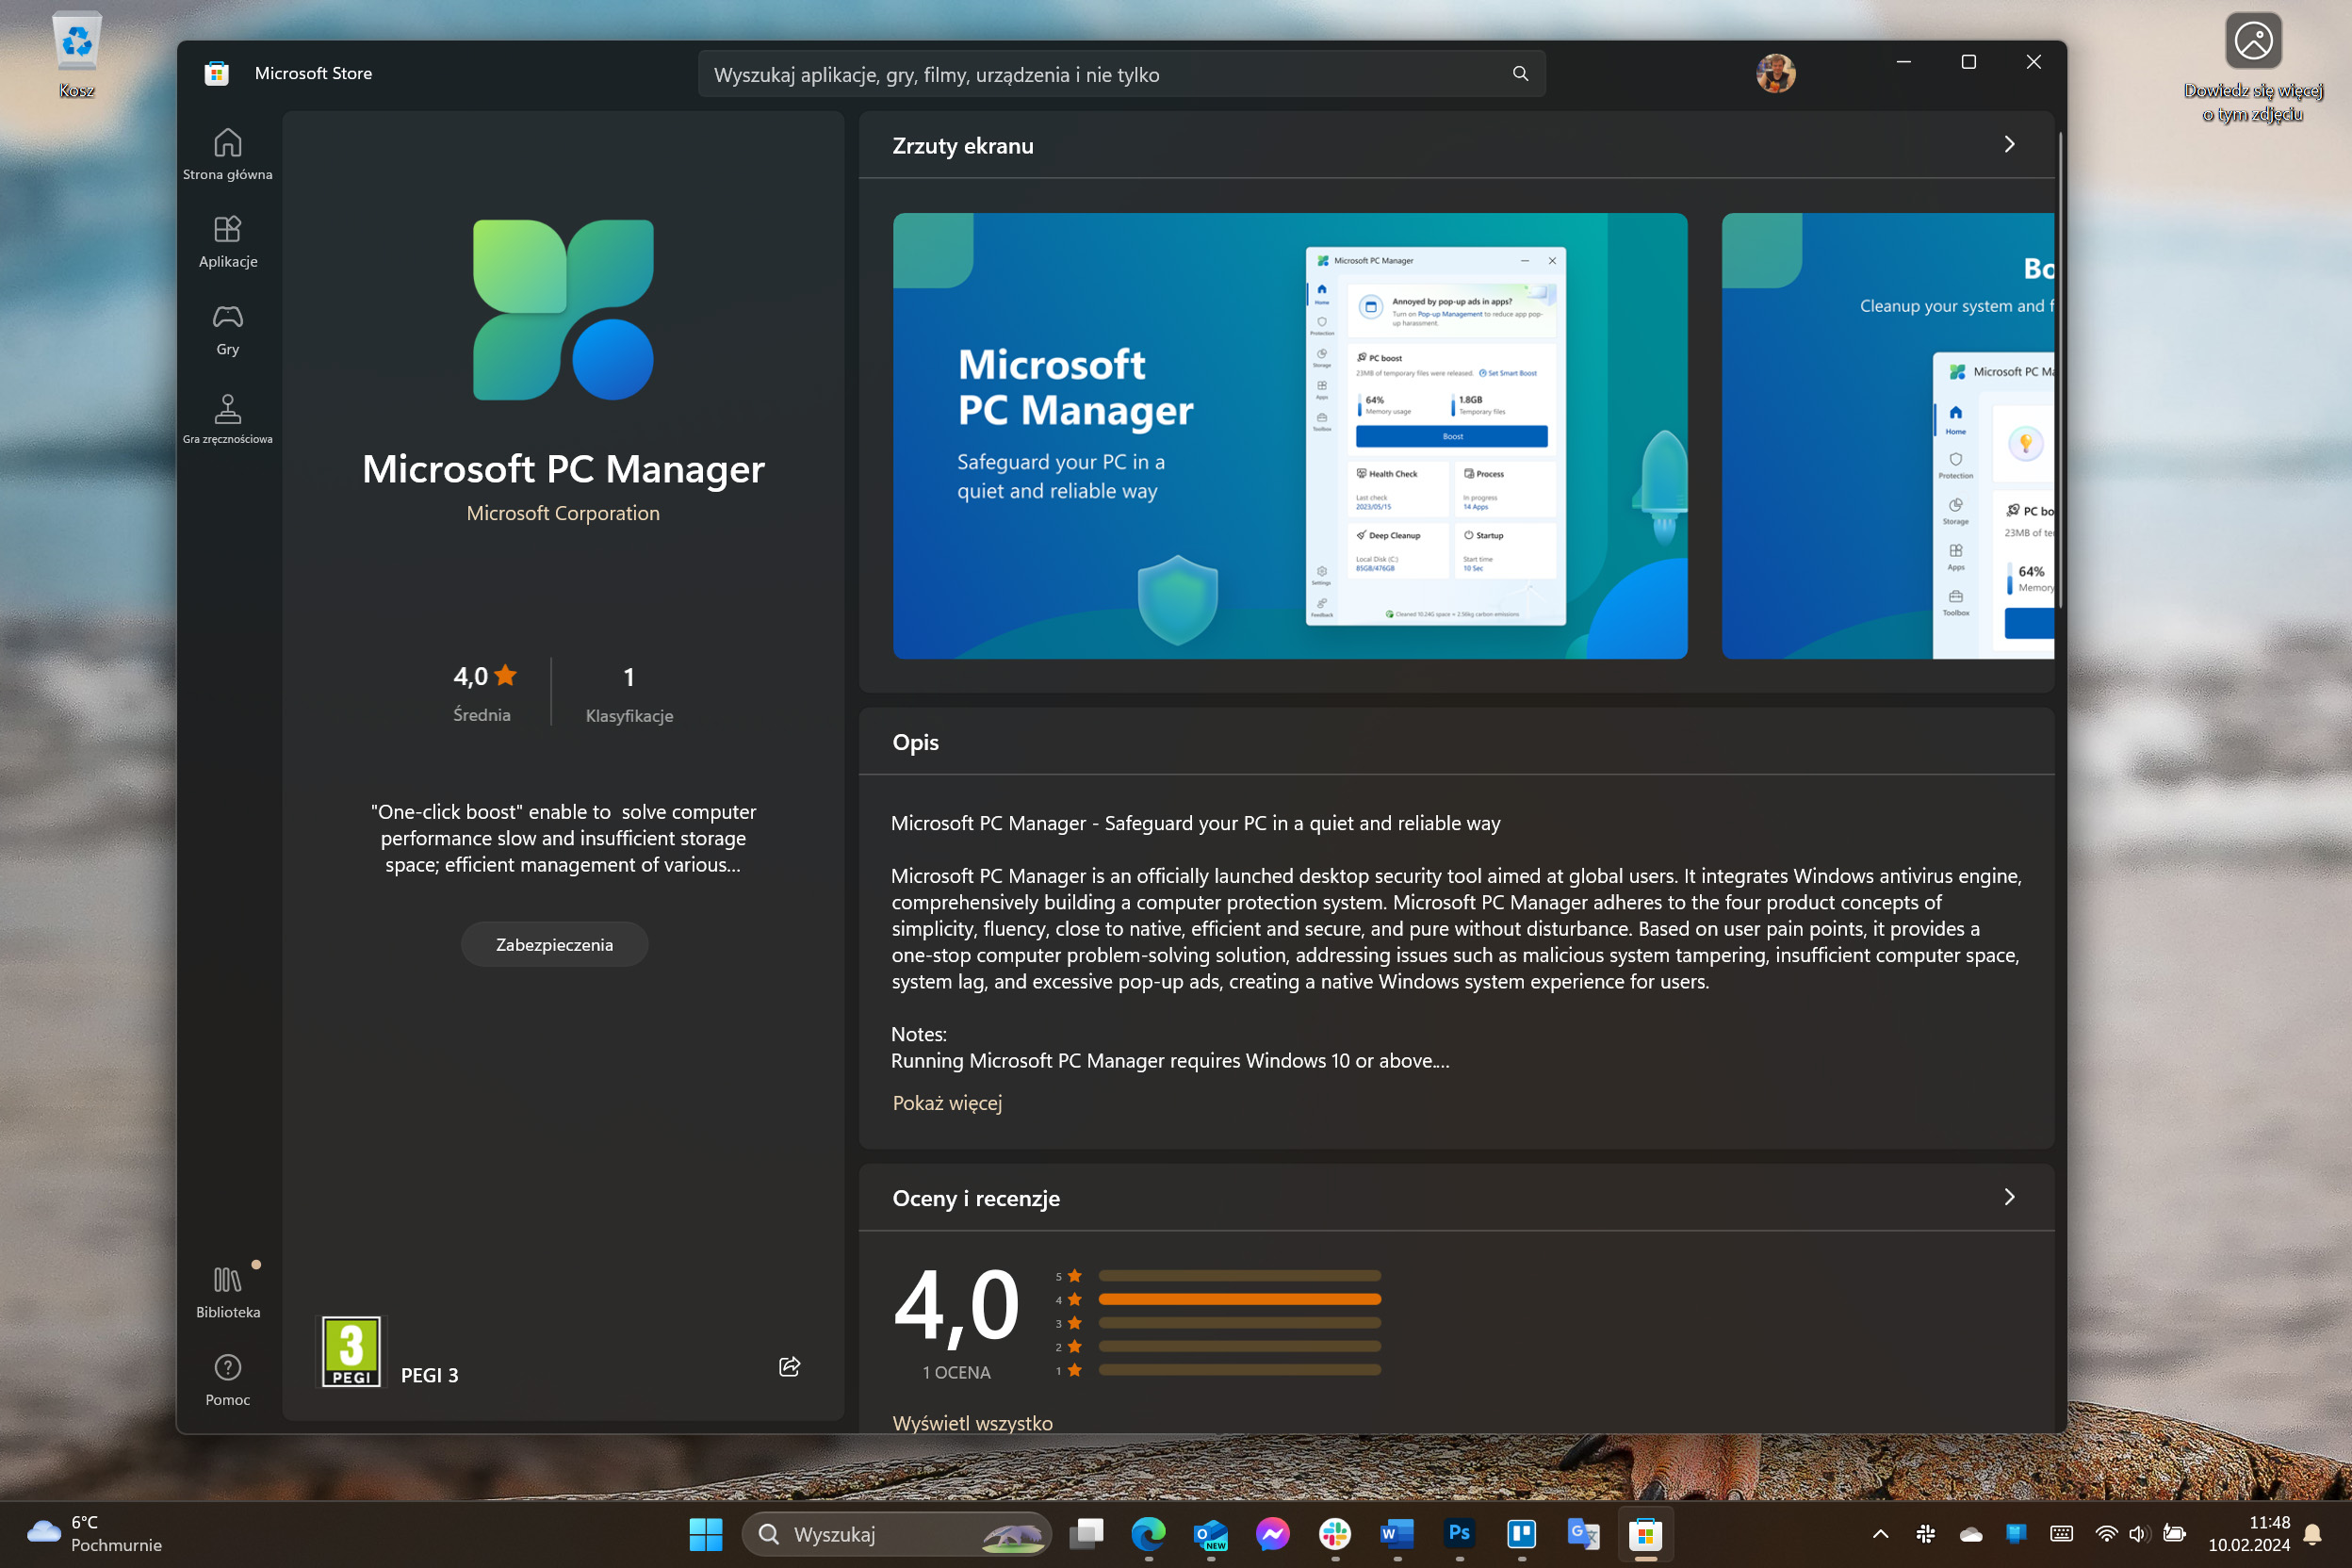Screen dimensions: 2352x1568
Task: Open Trello from taskbar
Action: 1521,1534
